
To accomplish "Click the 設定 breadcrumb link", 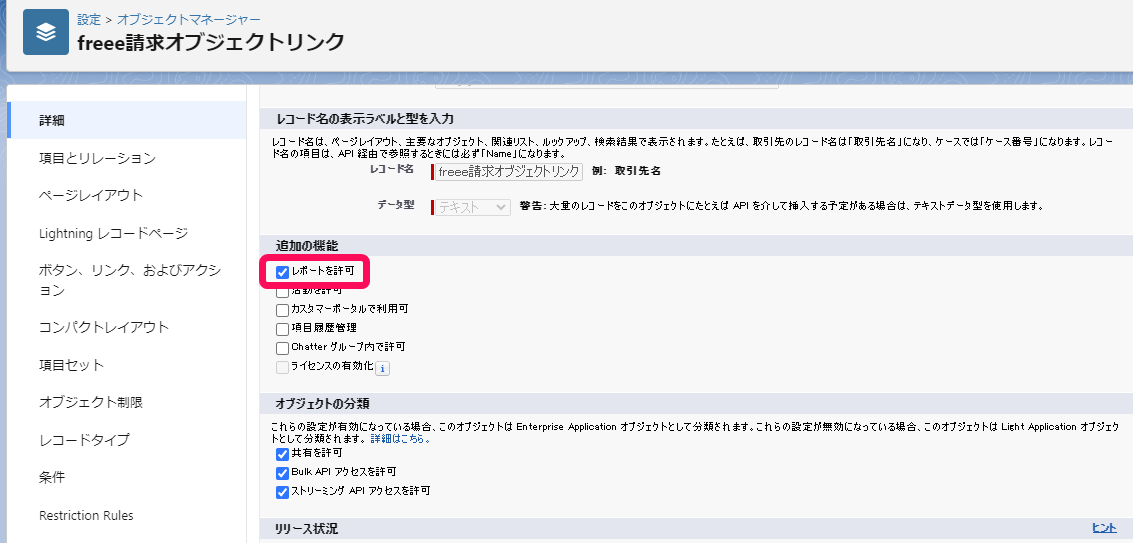I will click(89, 20).
